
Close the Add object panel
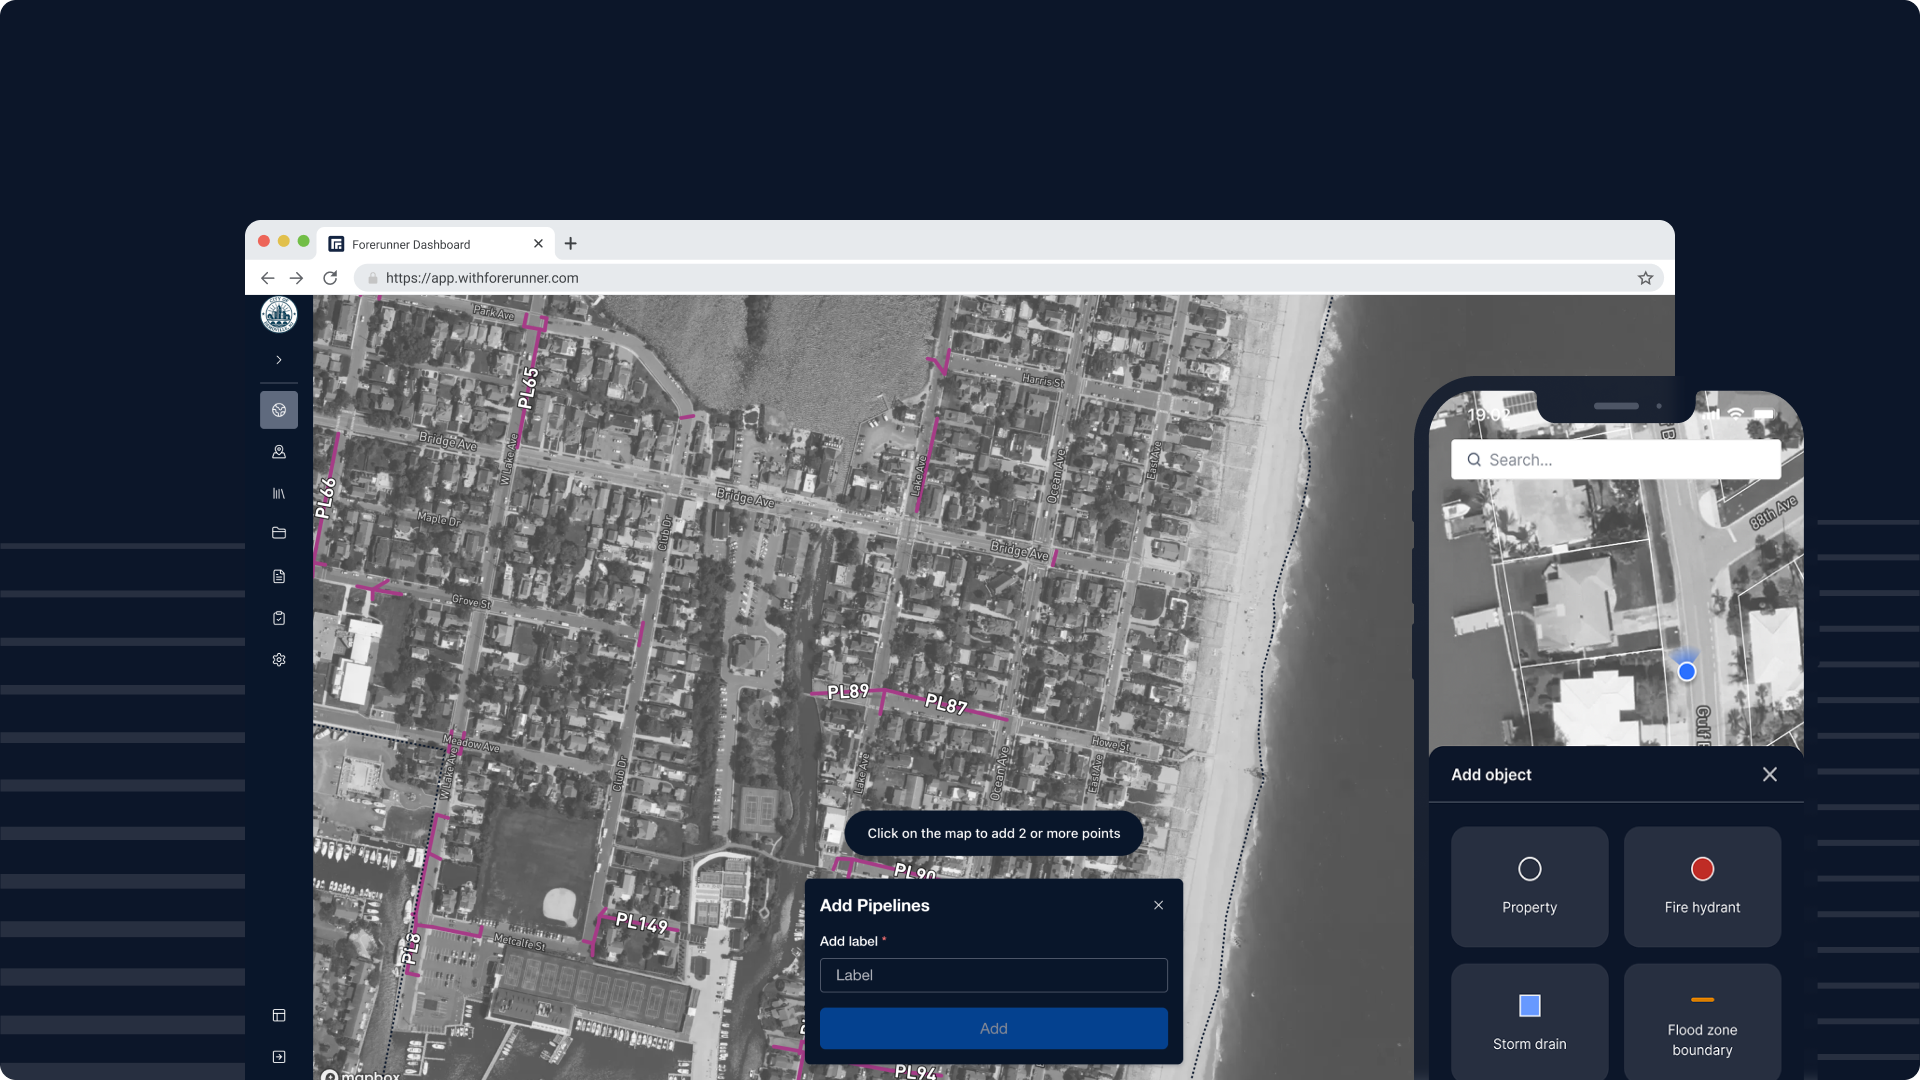click(x=1769, y=774)
